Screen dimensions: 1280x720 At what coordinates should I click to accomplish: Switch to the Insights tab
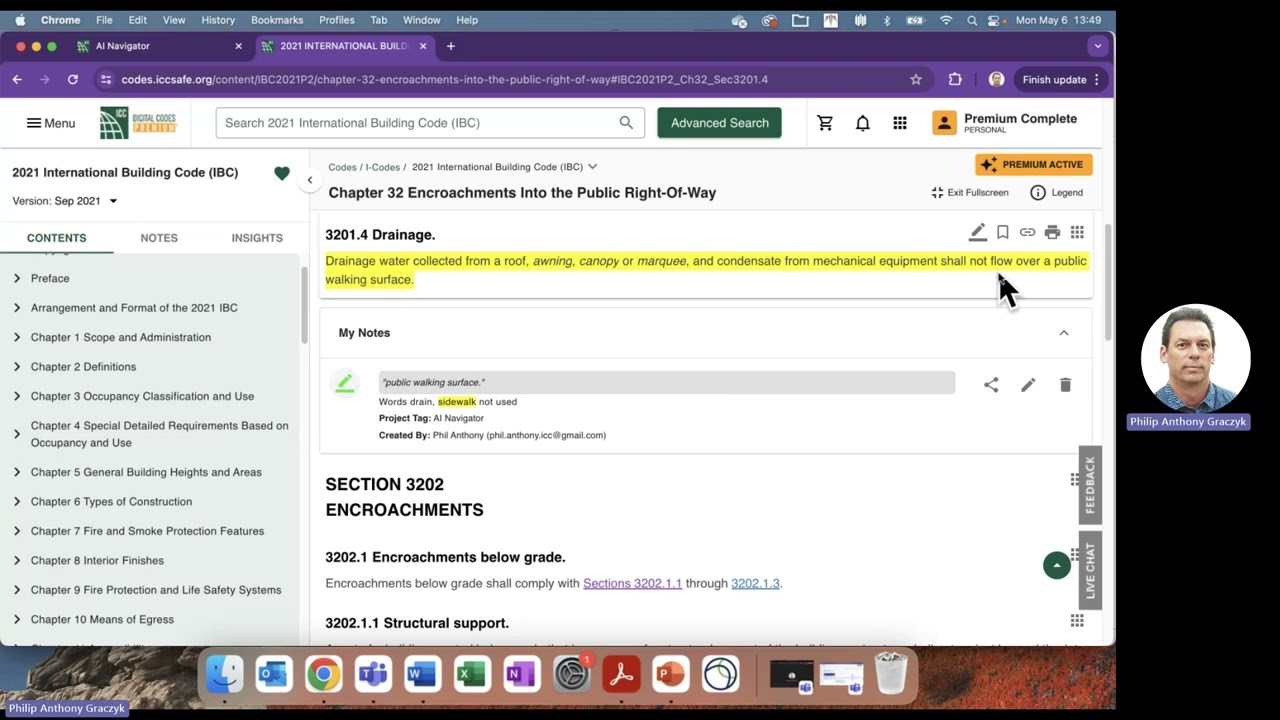257,238
